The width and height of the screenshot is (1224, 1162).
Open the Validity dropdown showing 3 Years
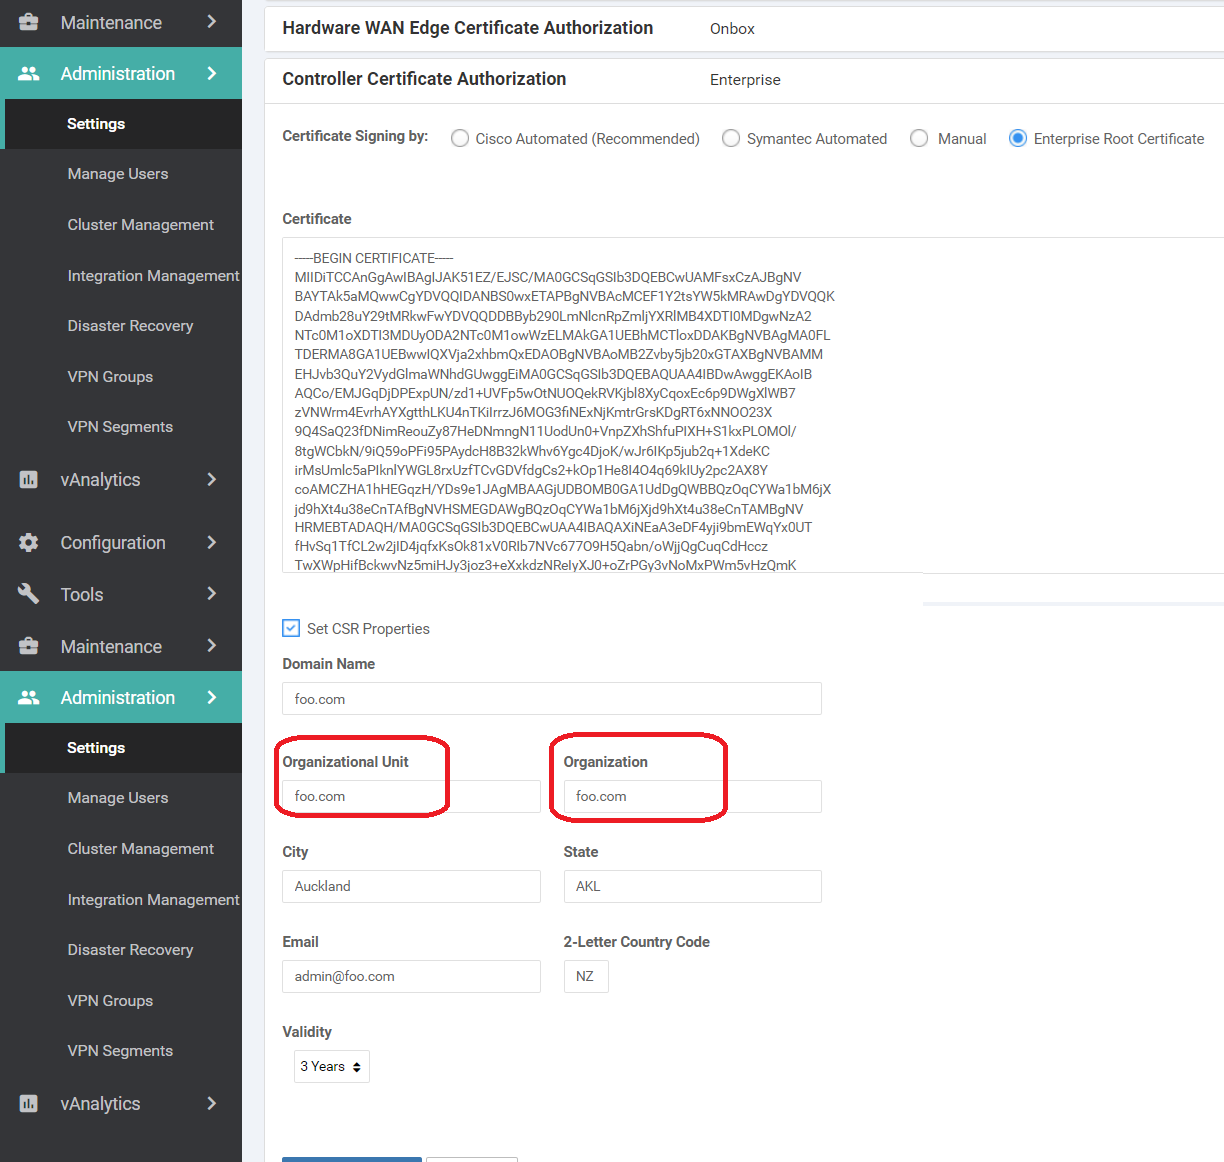pos(331,1066)
